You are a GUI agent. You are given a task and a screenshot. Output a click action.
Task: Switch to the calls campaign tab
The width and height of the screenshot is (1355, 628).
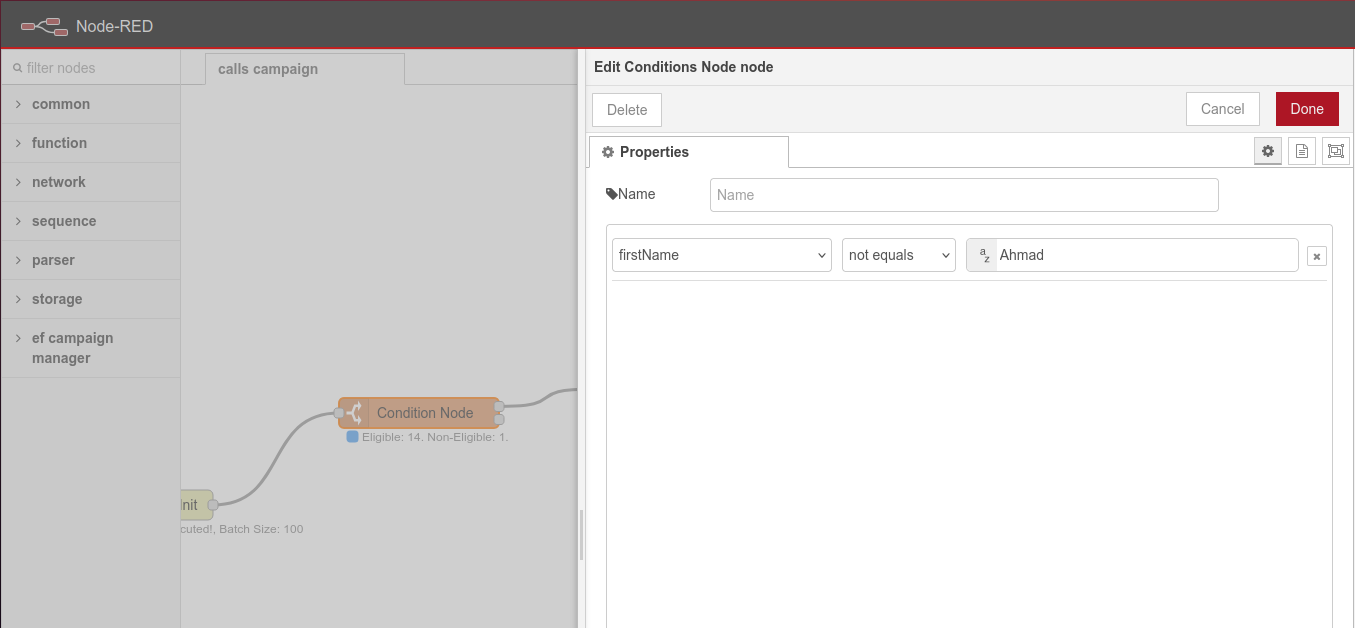coord(268,69)
